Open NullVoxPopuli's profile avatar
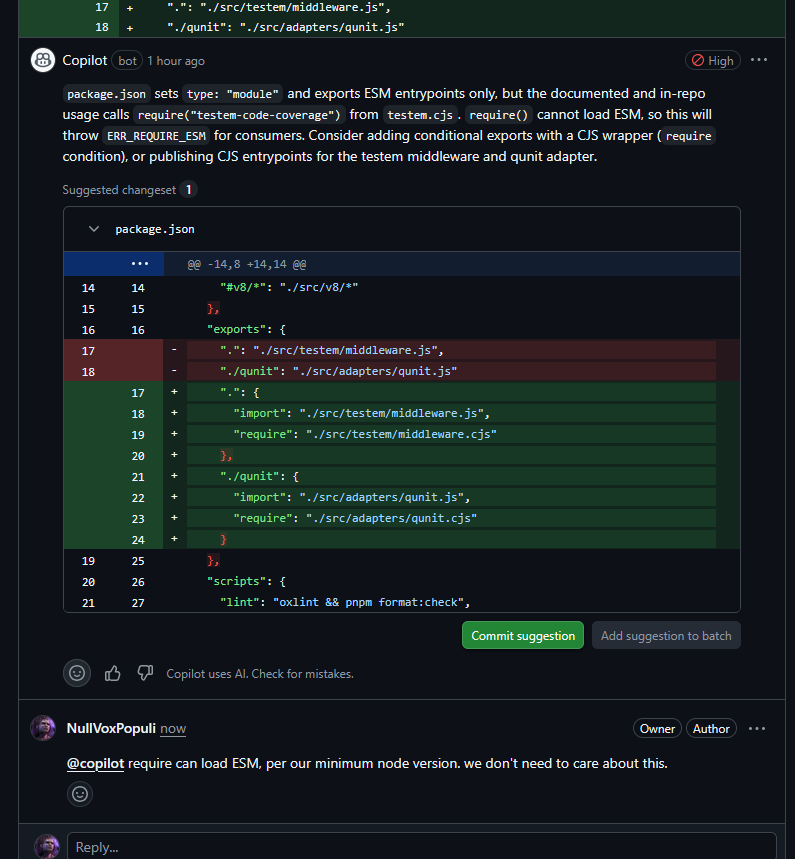This screenshot has width=795, height=859. [43, 728]
